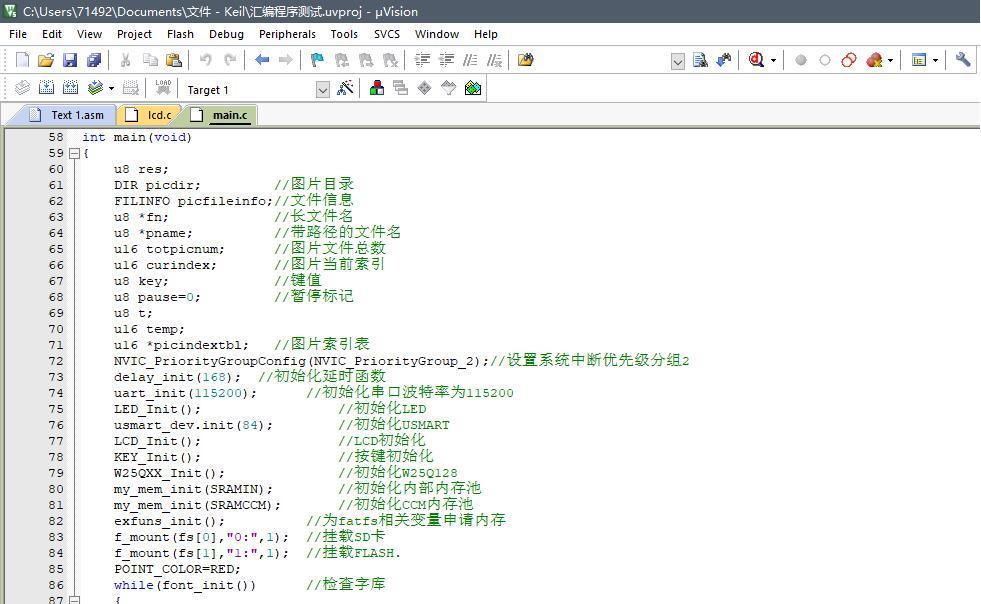Open Find in Files icon
The width and height of the screenshot is (981, 604).
point(526,60)
